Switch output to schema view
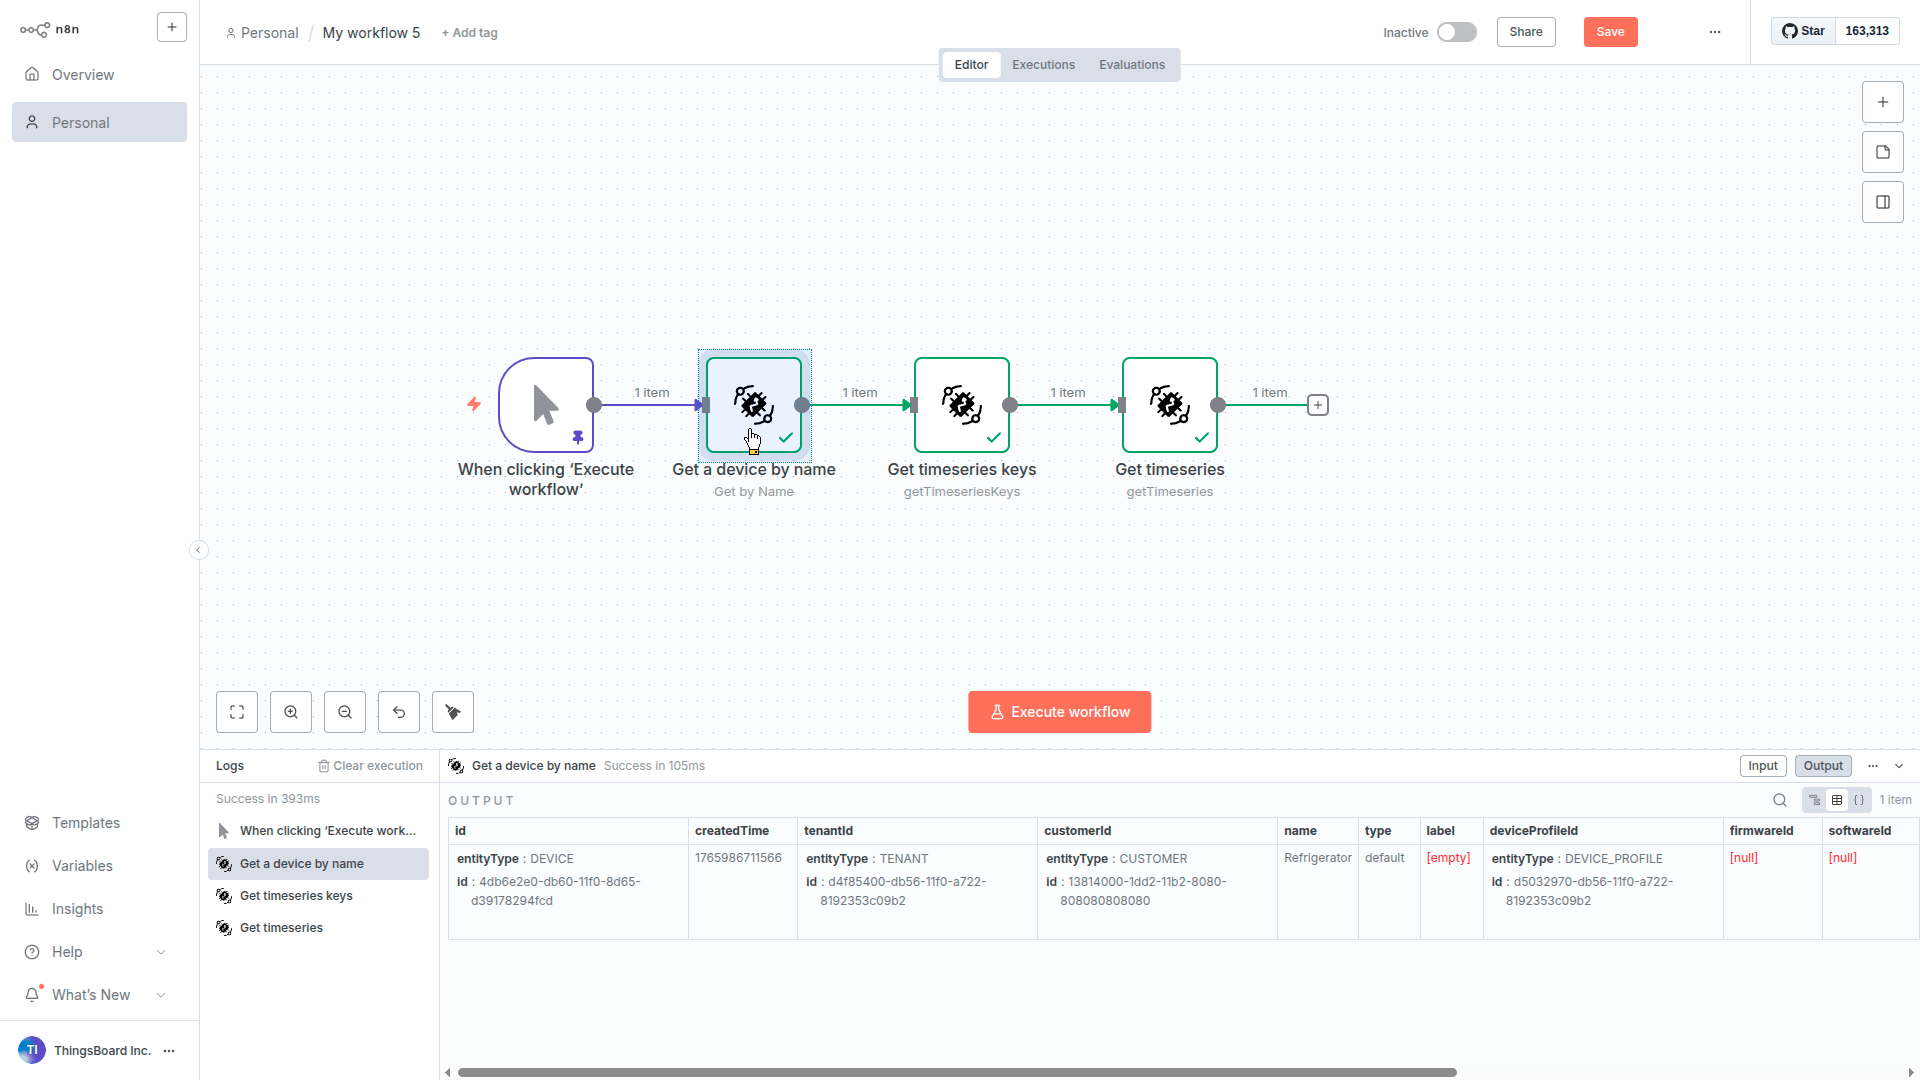The height and width of the screenshot is (1080, 1920). [1815, 800]
